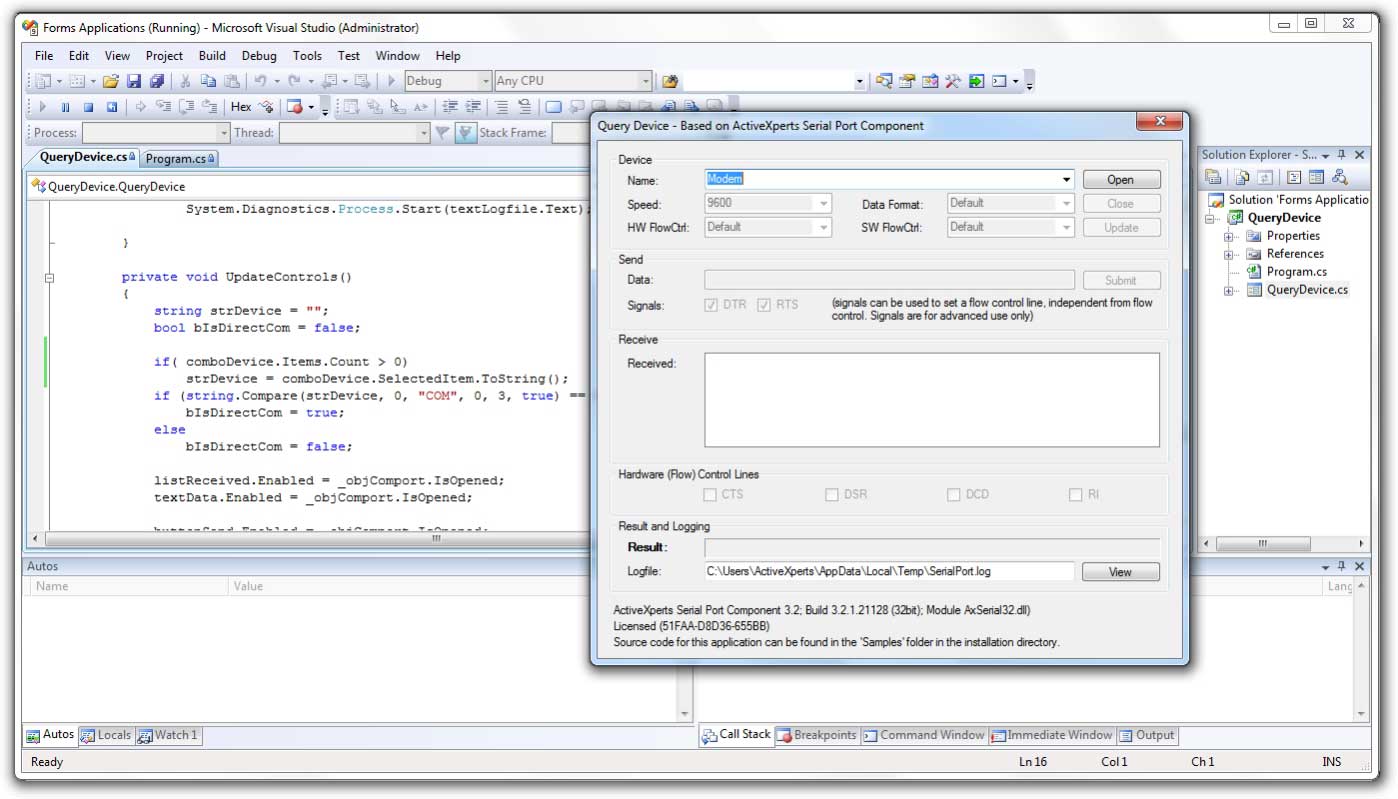This screenshot has height=799, width=1398.
Task: Open the Debug menu
Action: tap(259, 56)
